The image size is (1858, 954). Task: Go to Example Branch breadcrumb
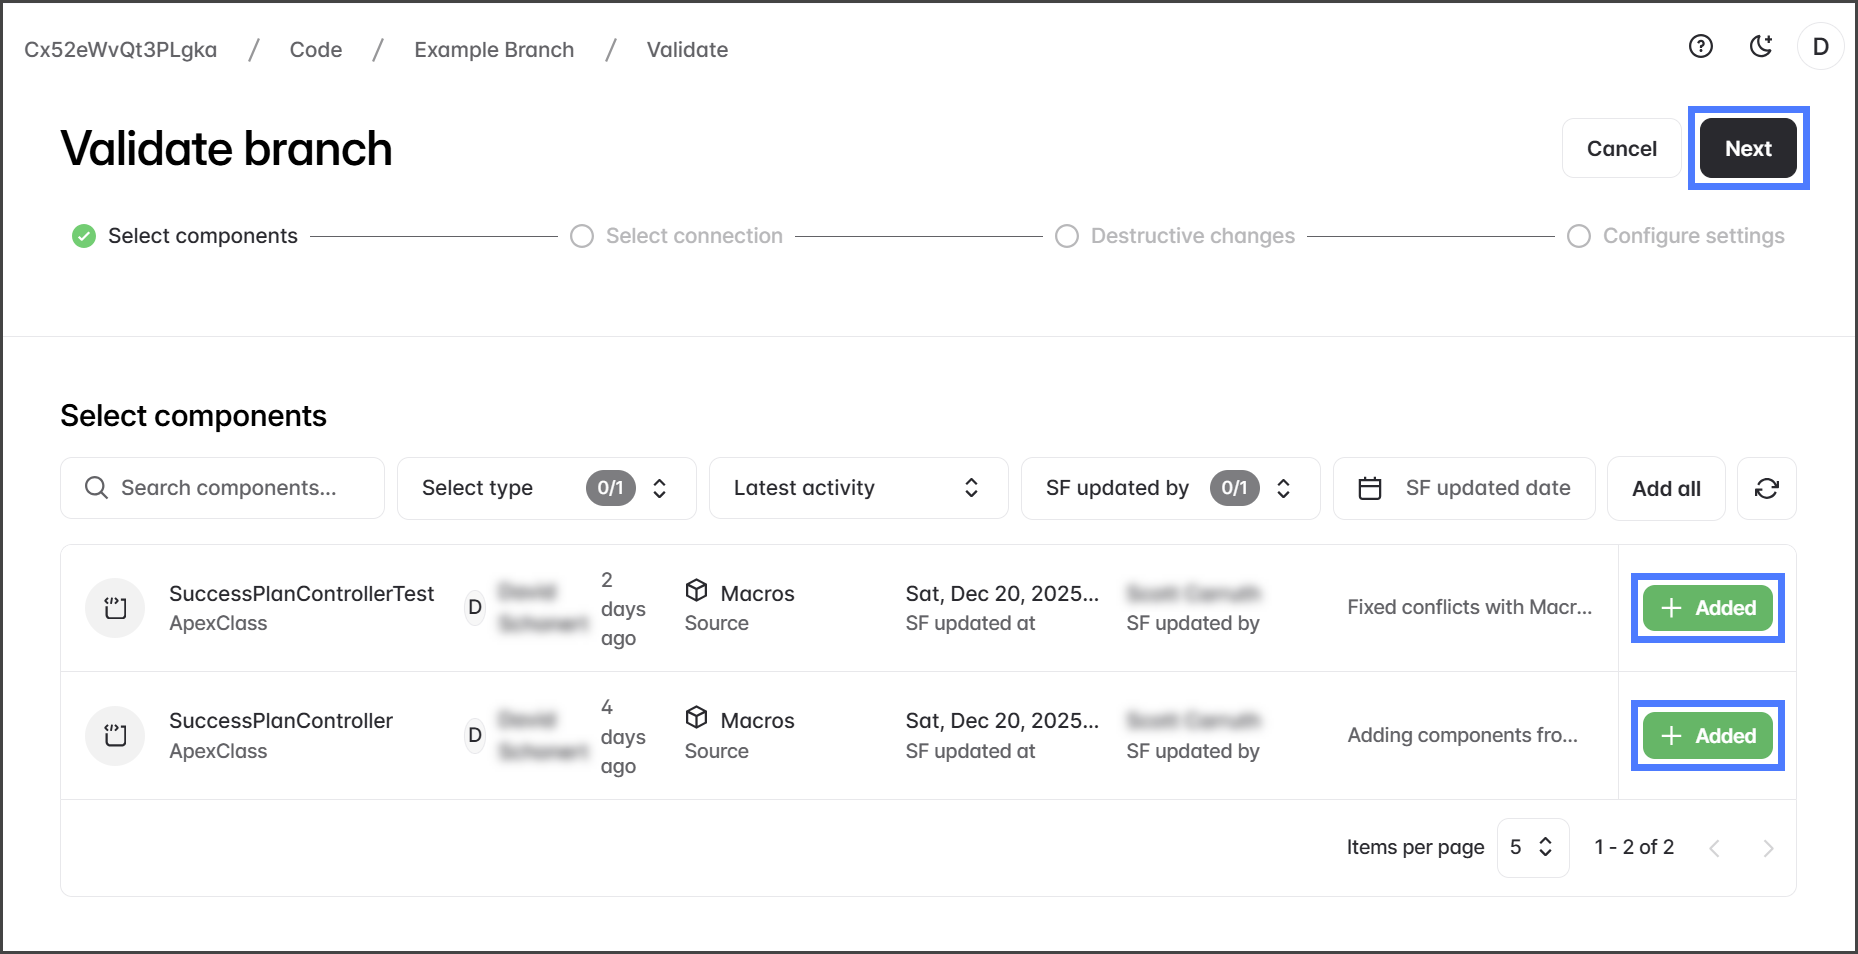click(494, 50)
